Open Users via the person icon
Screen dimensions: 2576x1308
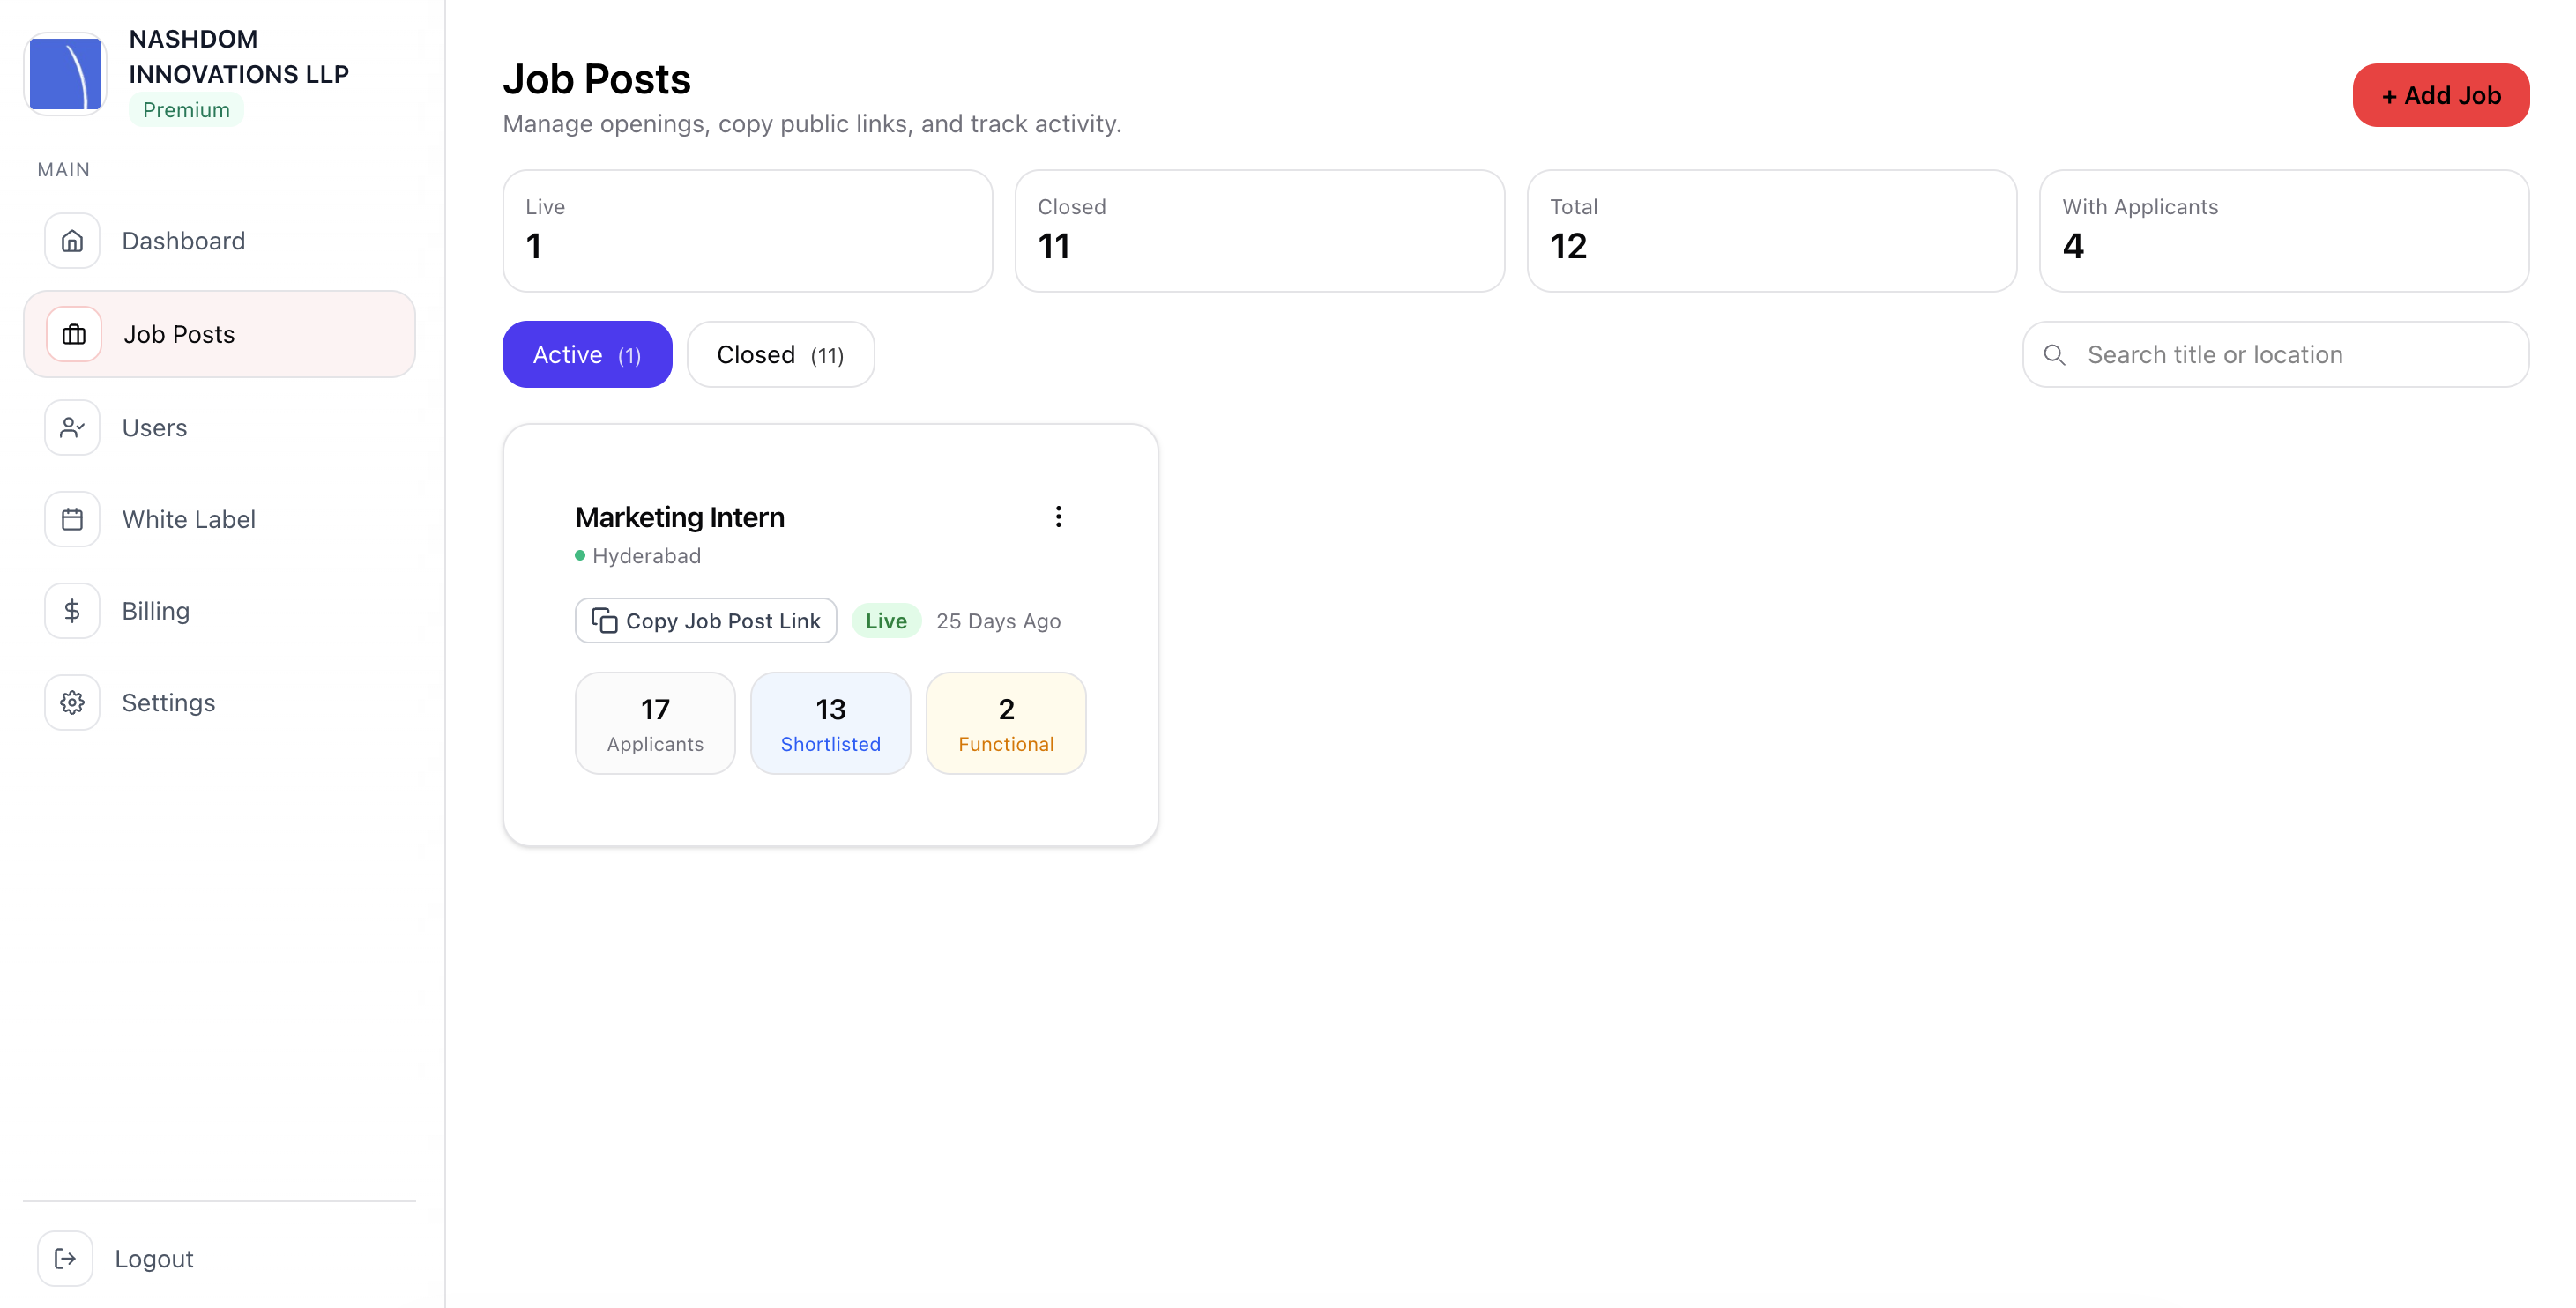(x=72, y=428)
